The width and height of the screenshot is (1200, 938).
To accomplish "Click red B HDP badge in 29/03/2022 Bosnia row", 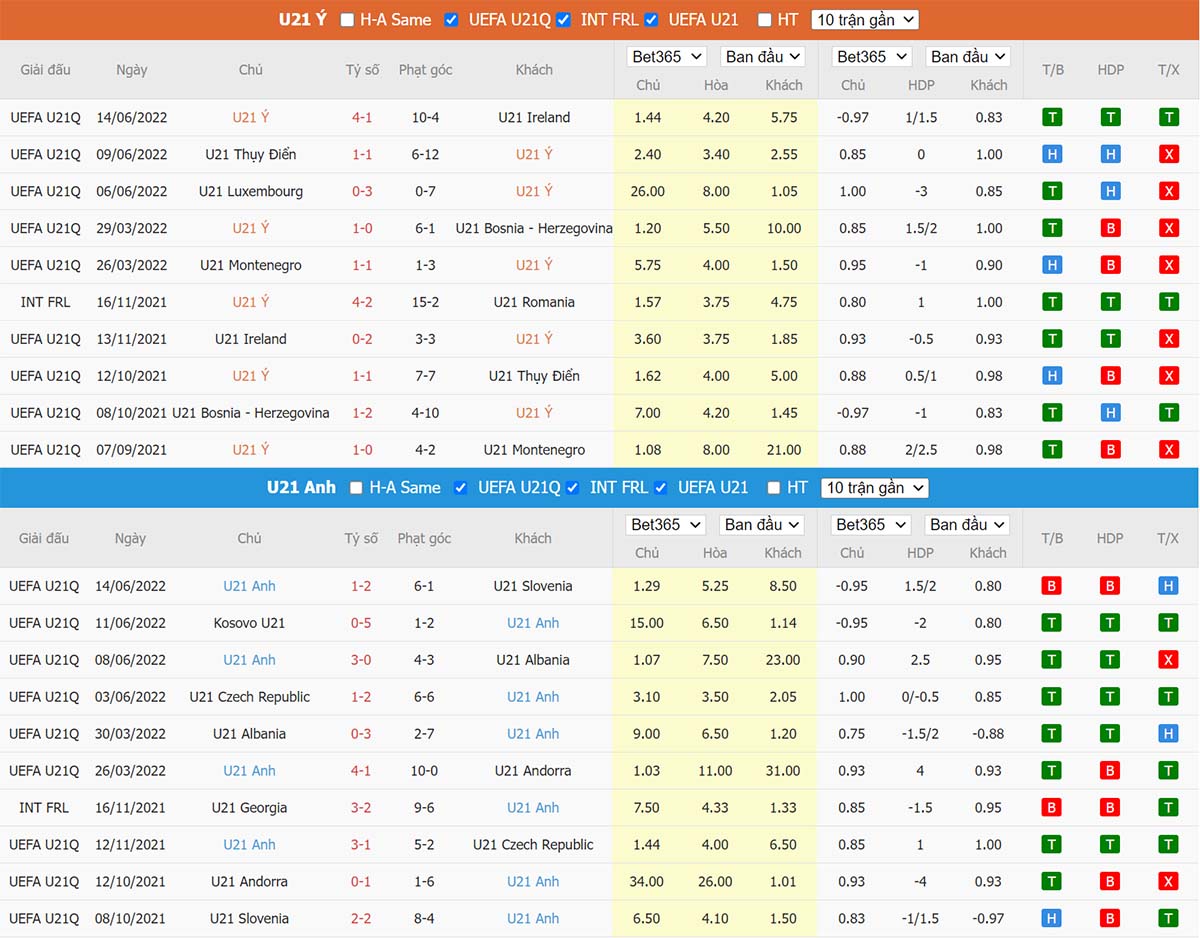I will (1110, 228).
